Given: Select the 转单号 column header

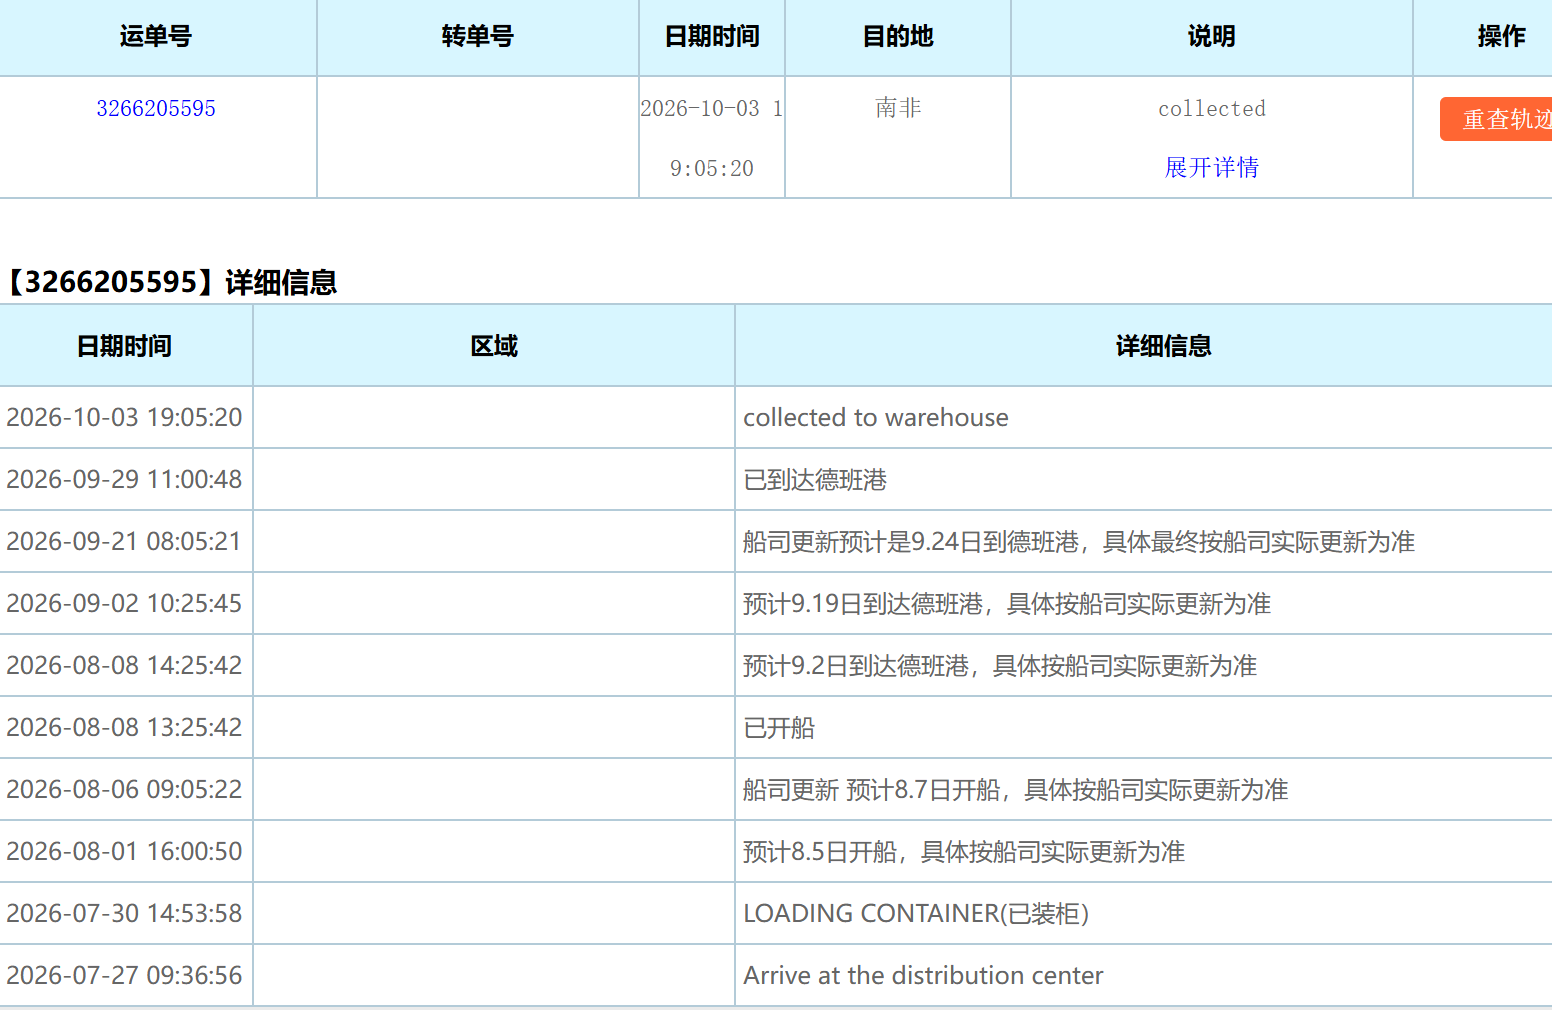Looking at the screenshot, I should click(478, 37).
